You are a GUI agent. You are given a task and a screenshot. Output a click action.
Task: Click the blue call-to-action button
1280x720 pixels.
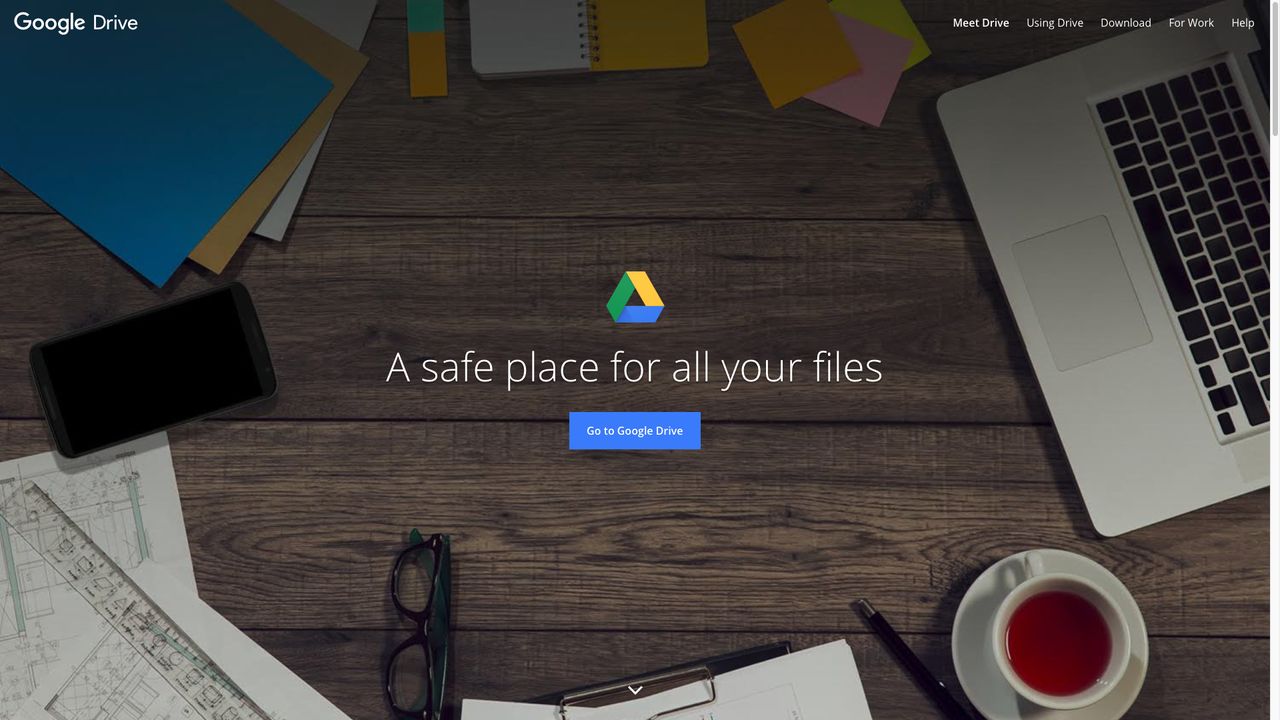[634, 430]
